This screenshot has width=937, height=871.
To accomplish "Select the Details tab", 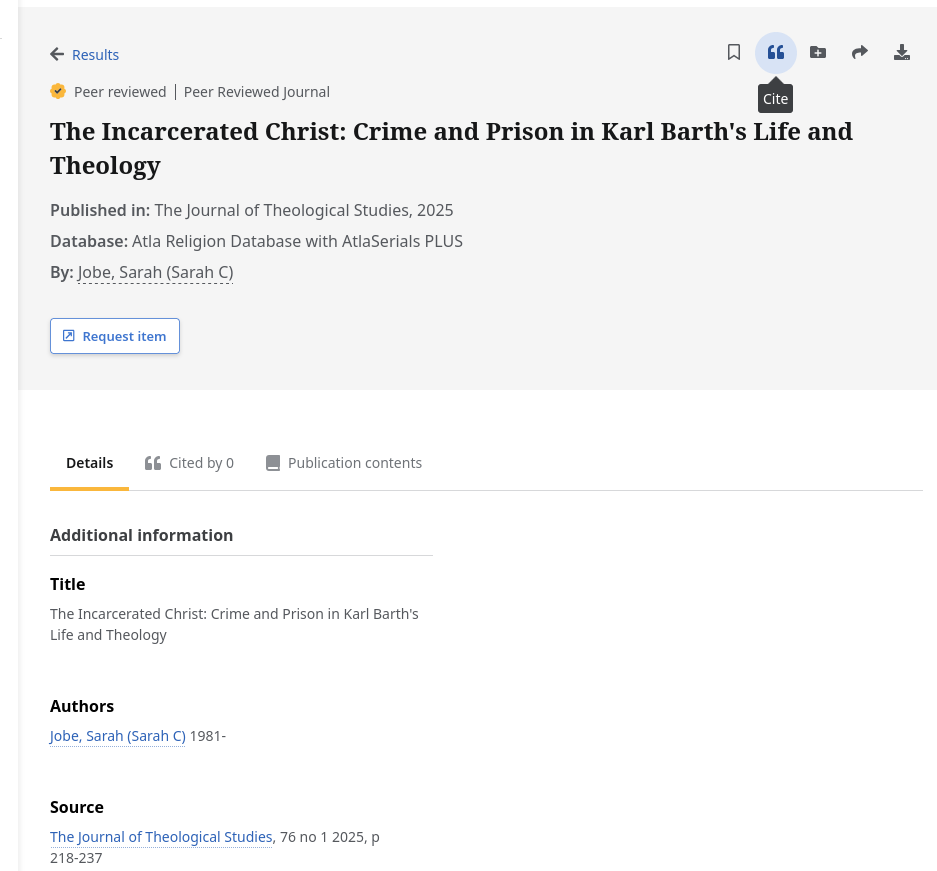I will pyautogui.click(x=89, y=462).
